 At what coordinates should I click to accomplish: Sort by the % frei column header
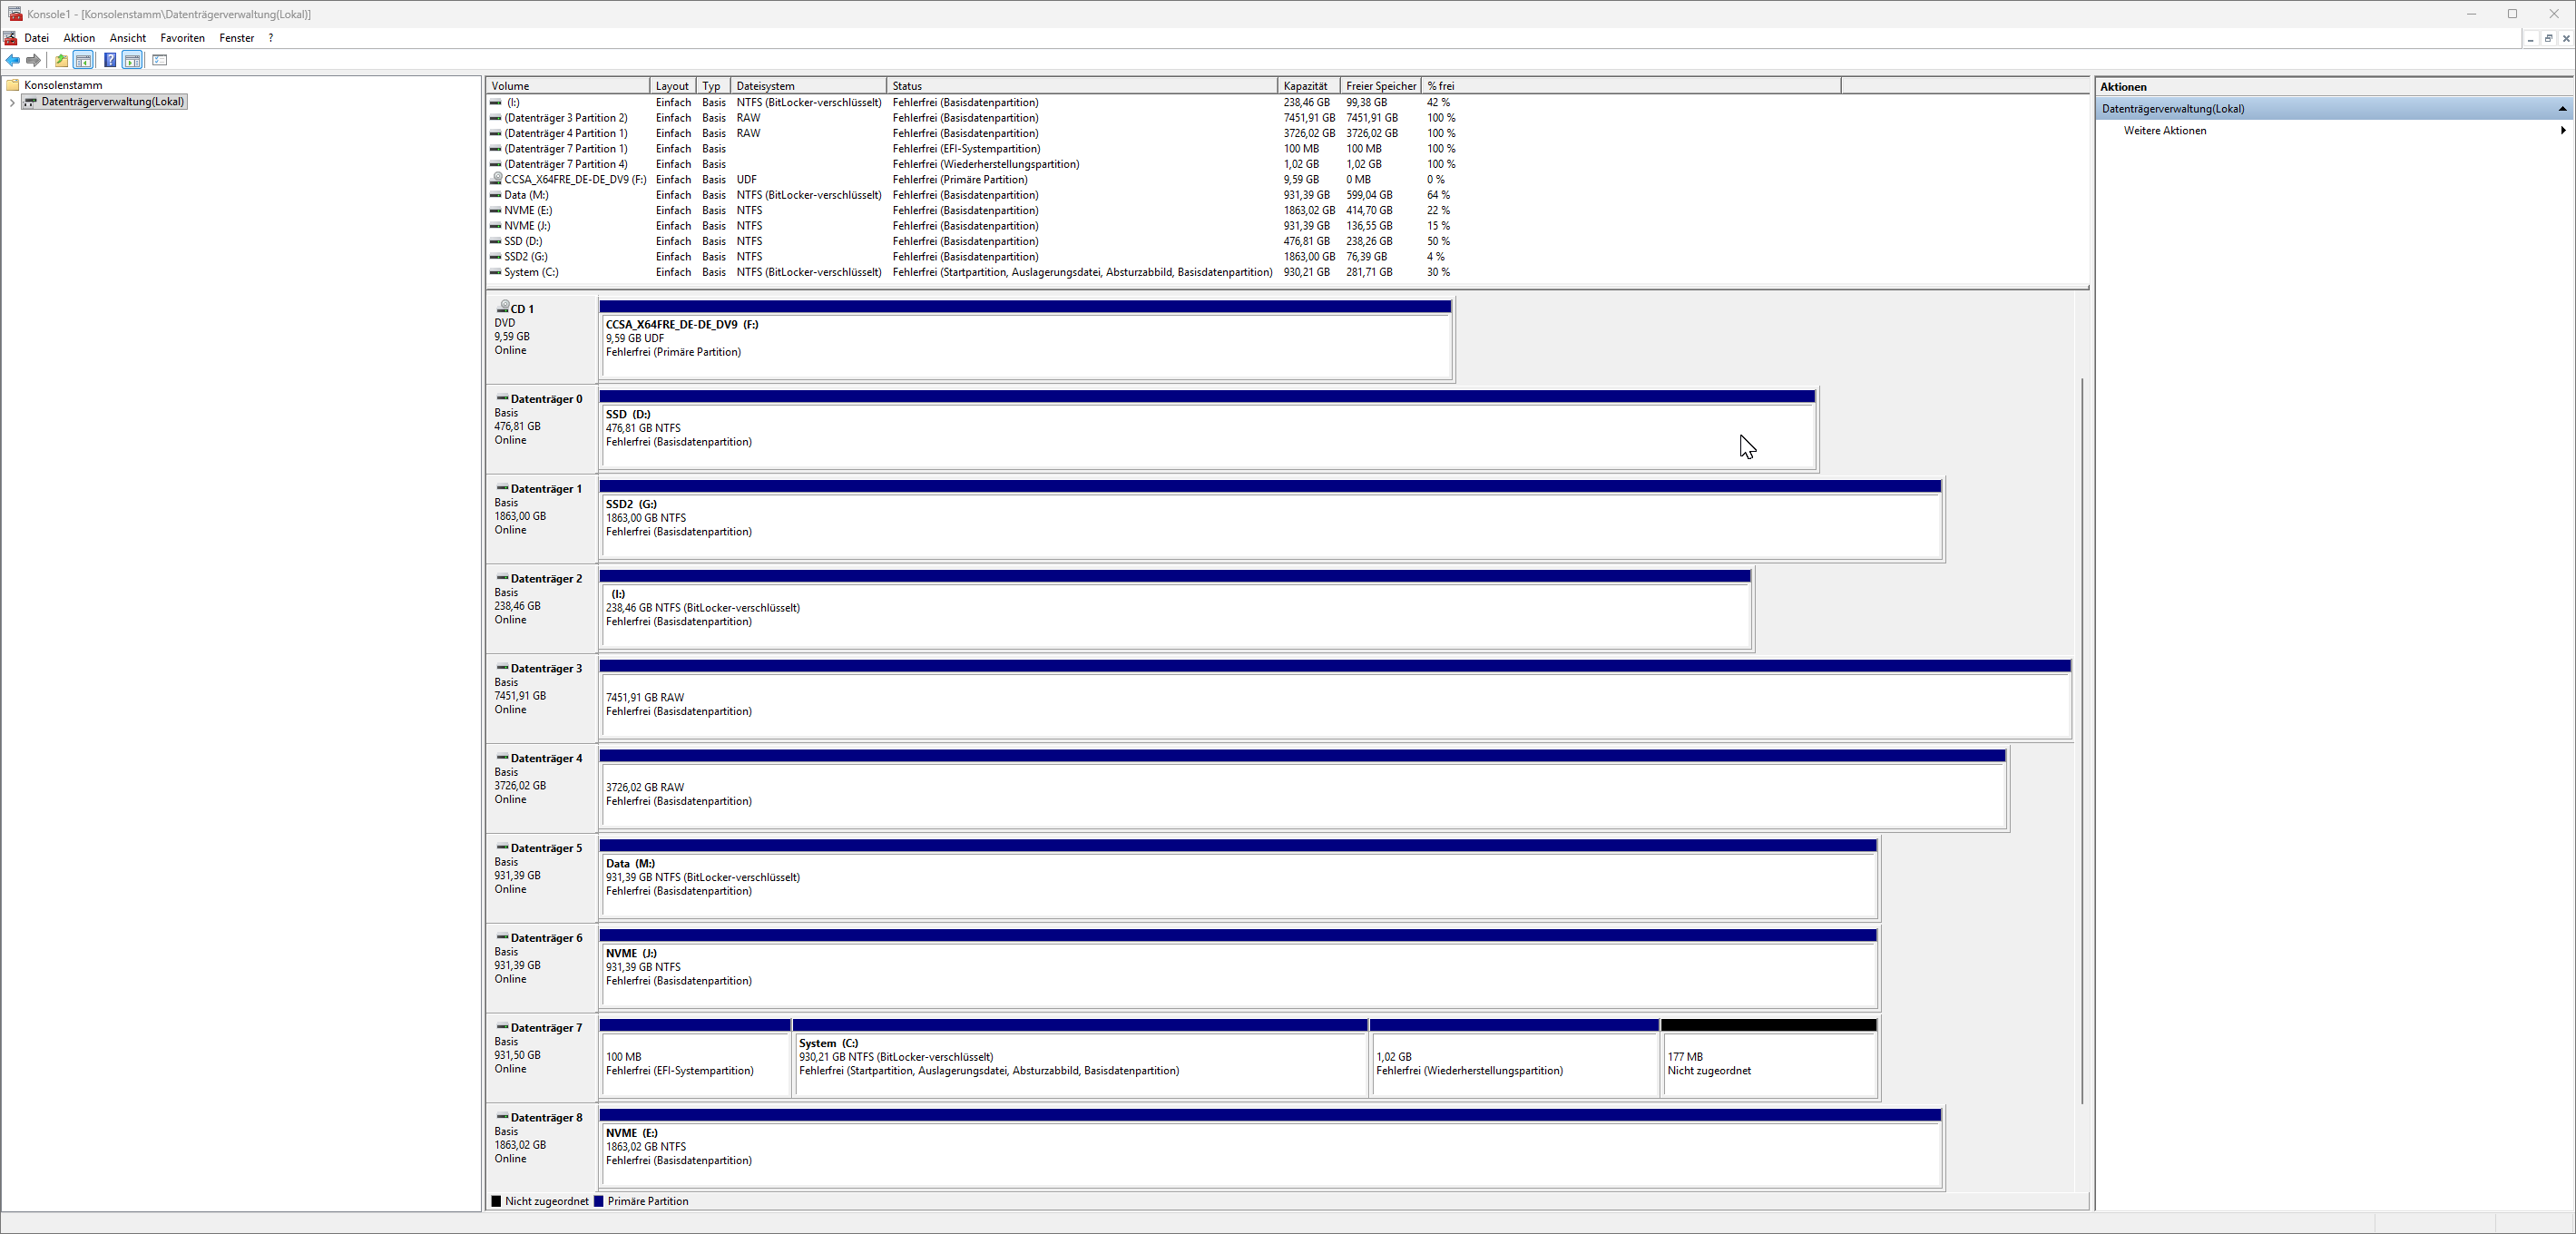click(x=1631, y=86)
